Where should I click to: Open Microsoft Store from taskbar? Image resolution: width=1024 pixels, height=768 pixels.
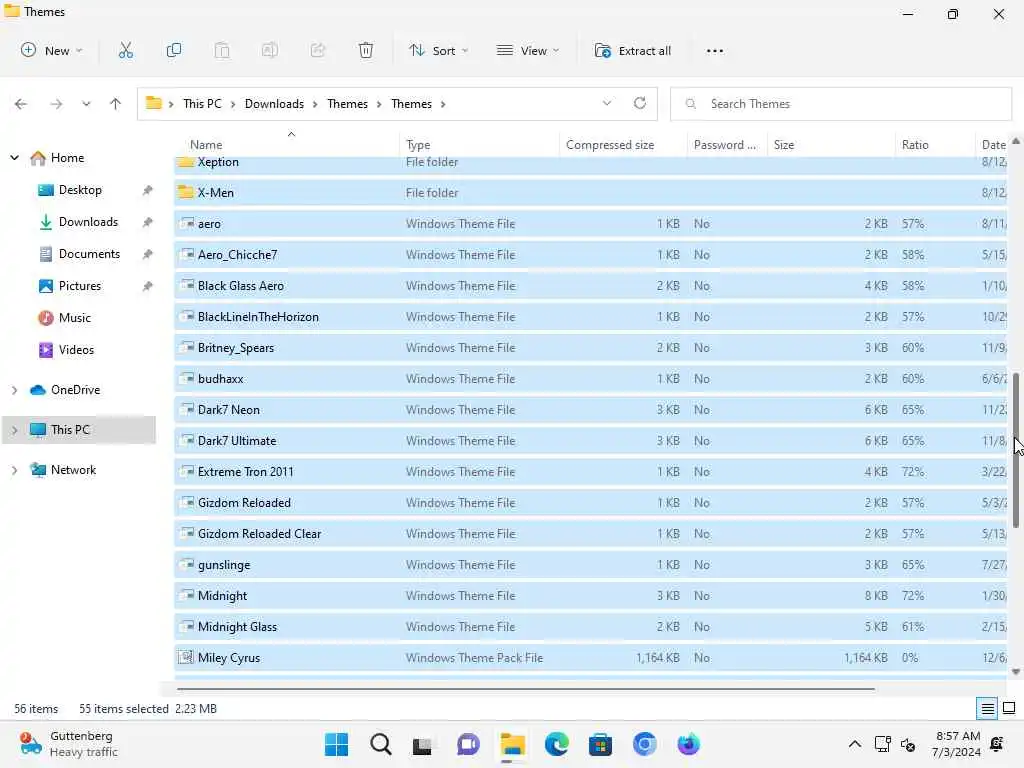pos(600,744)
